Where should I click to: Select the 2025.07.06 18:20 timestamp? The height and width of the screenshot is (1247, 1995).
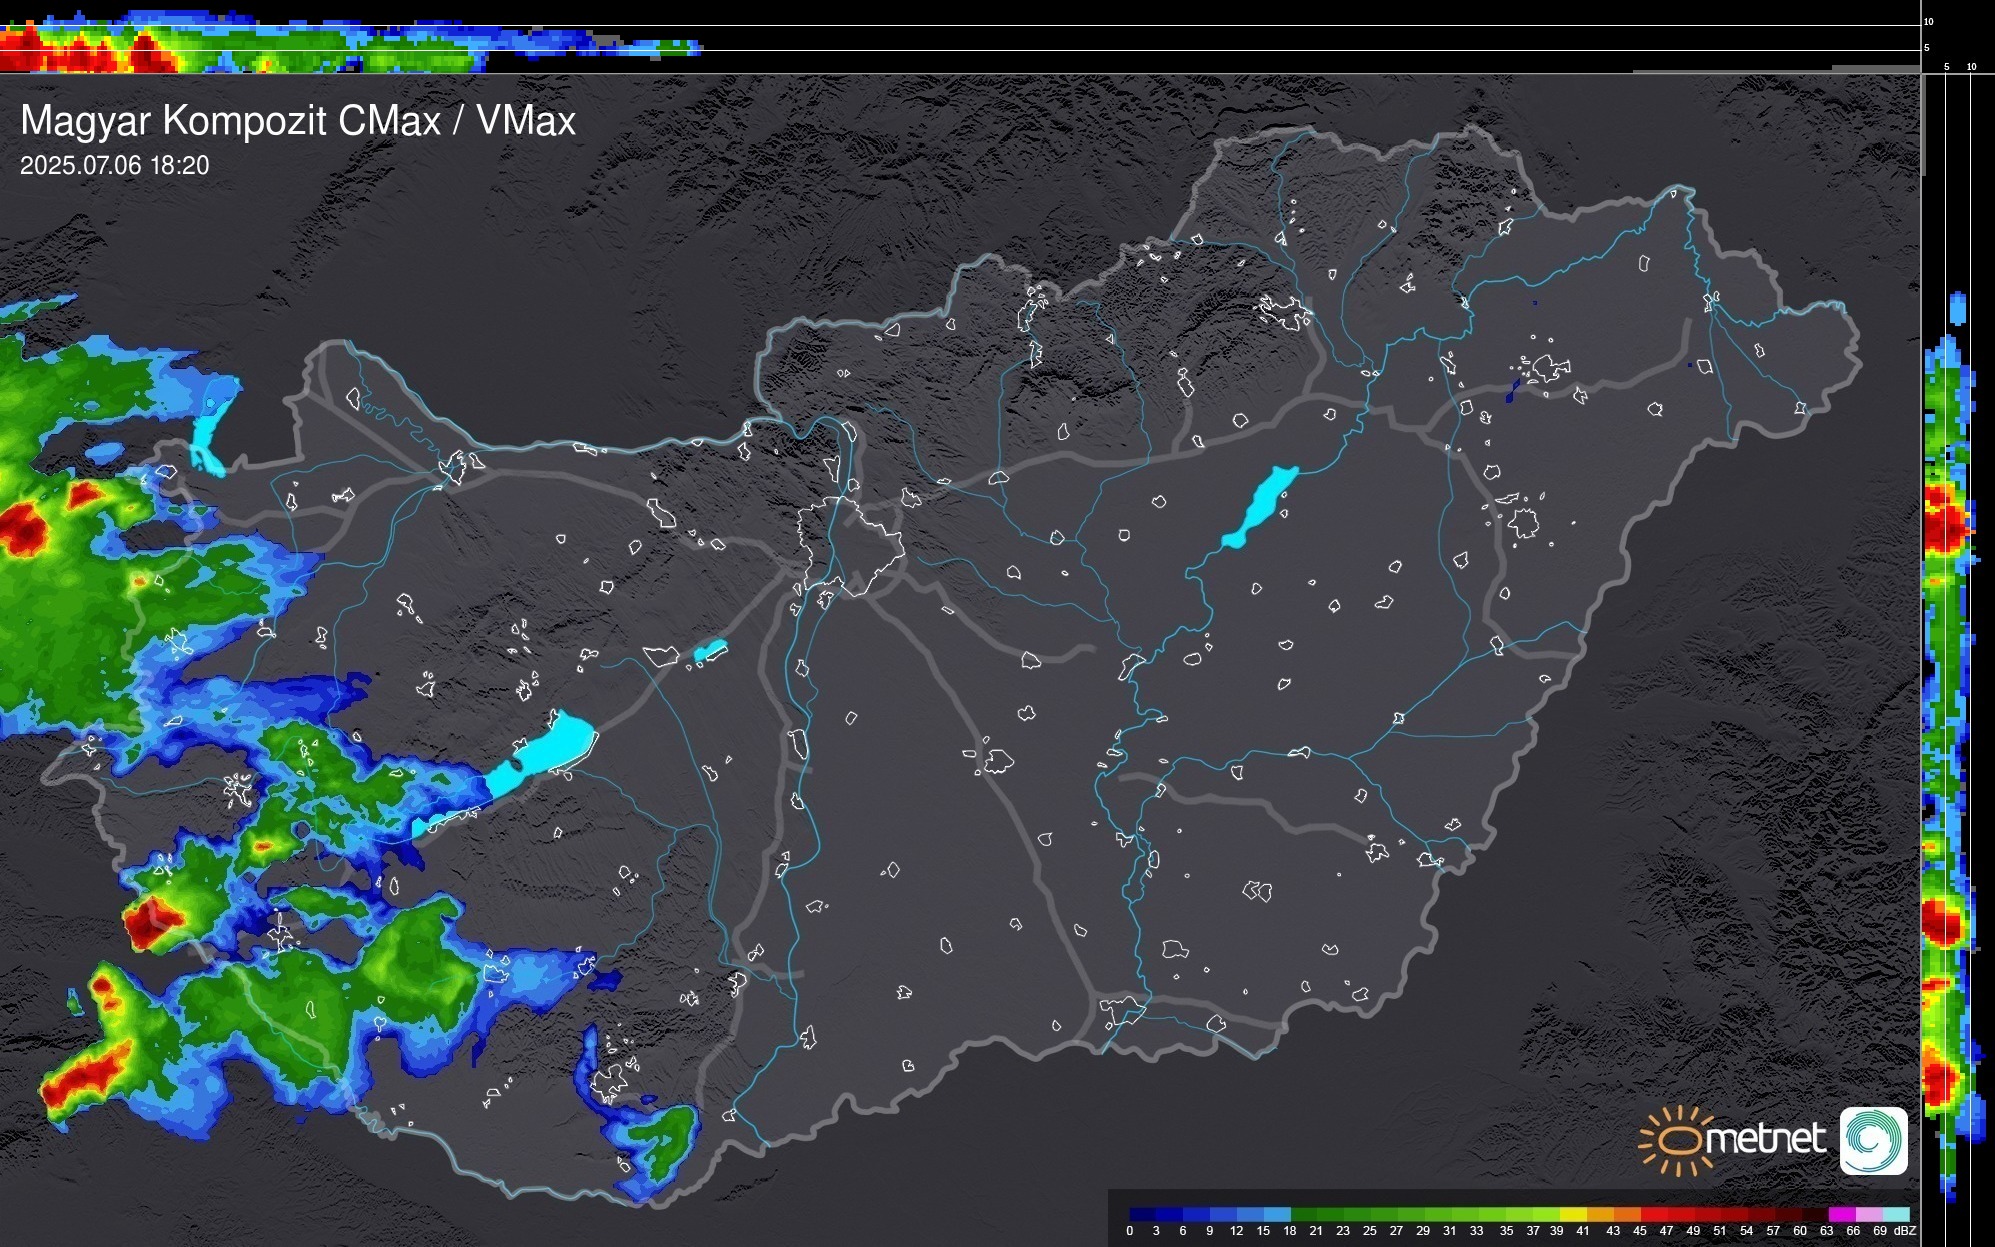click(115, 165)
